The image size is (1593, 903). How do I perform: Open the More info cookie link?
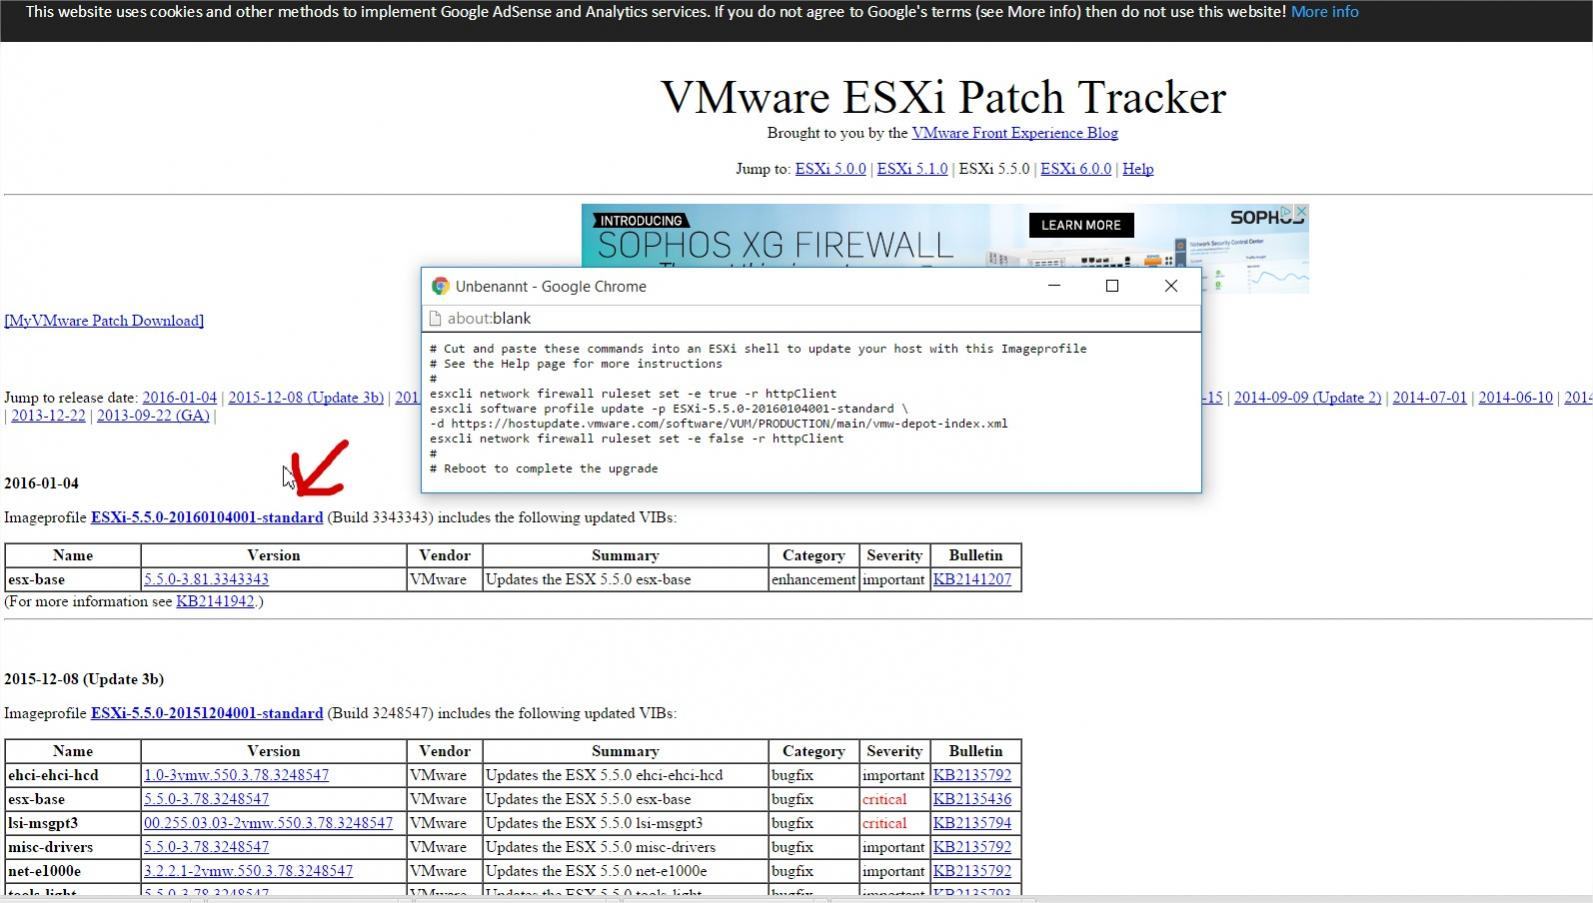(1324, 12)
